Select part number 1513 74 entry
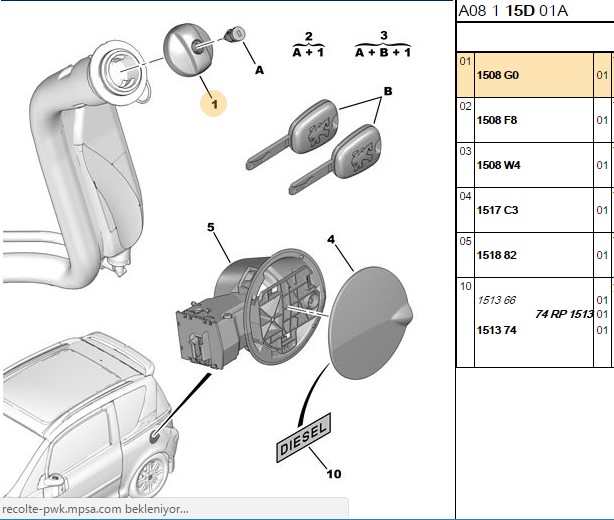Viewport: 614px width, 520px height. click(x=497, y=330)
